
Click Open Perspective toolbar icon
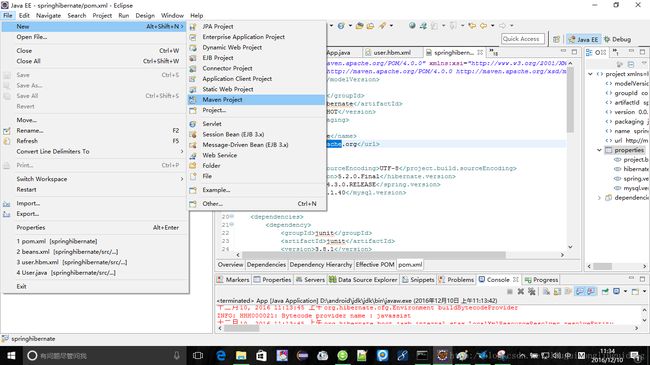coord(556,39)
